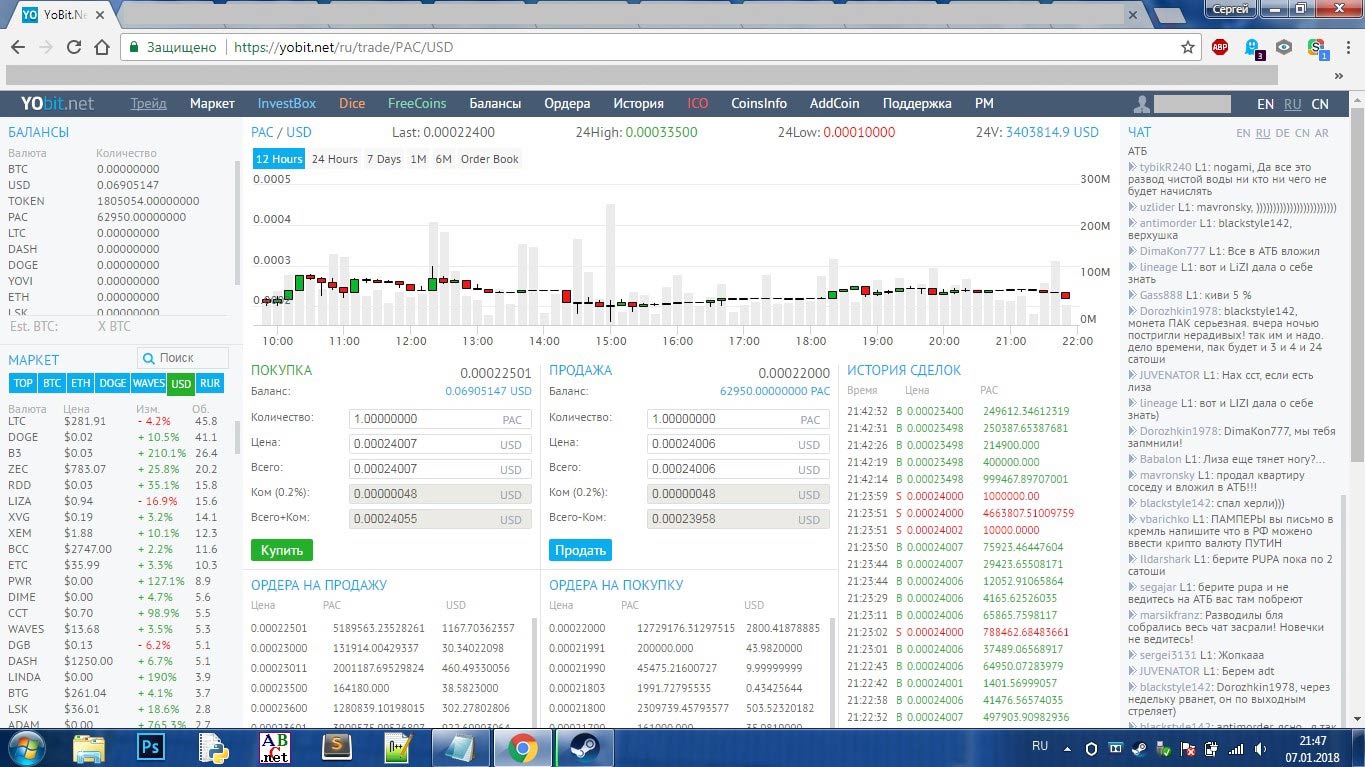Show the Order Book chart view

point(490,159)
